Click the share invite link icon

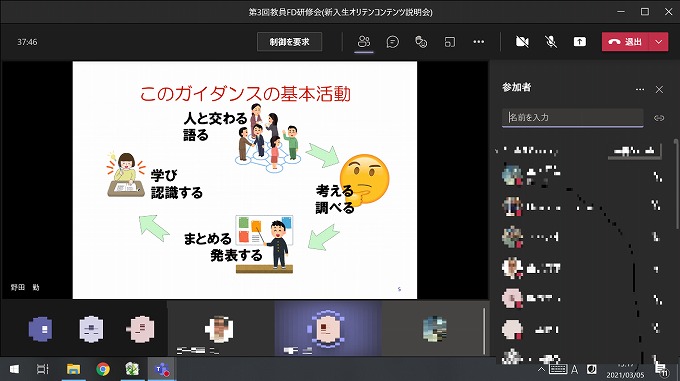(659, 118)
